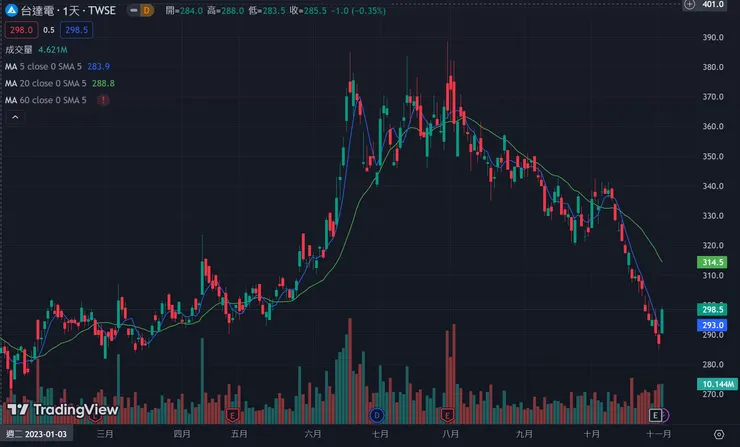Open the white E marker near 十一月

coord(655,415)
